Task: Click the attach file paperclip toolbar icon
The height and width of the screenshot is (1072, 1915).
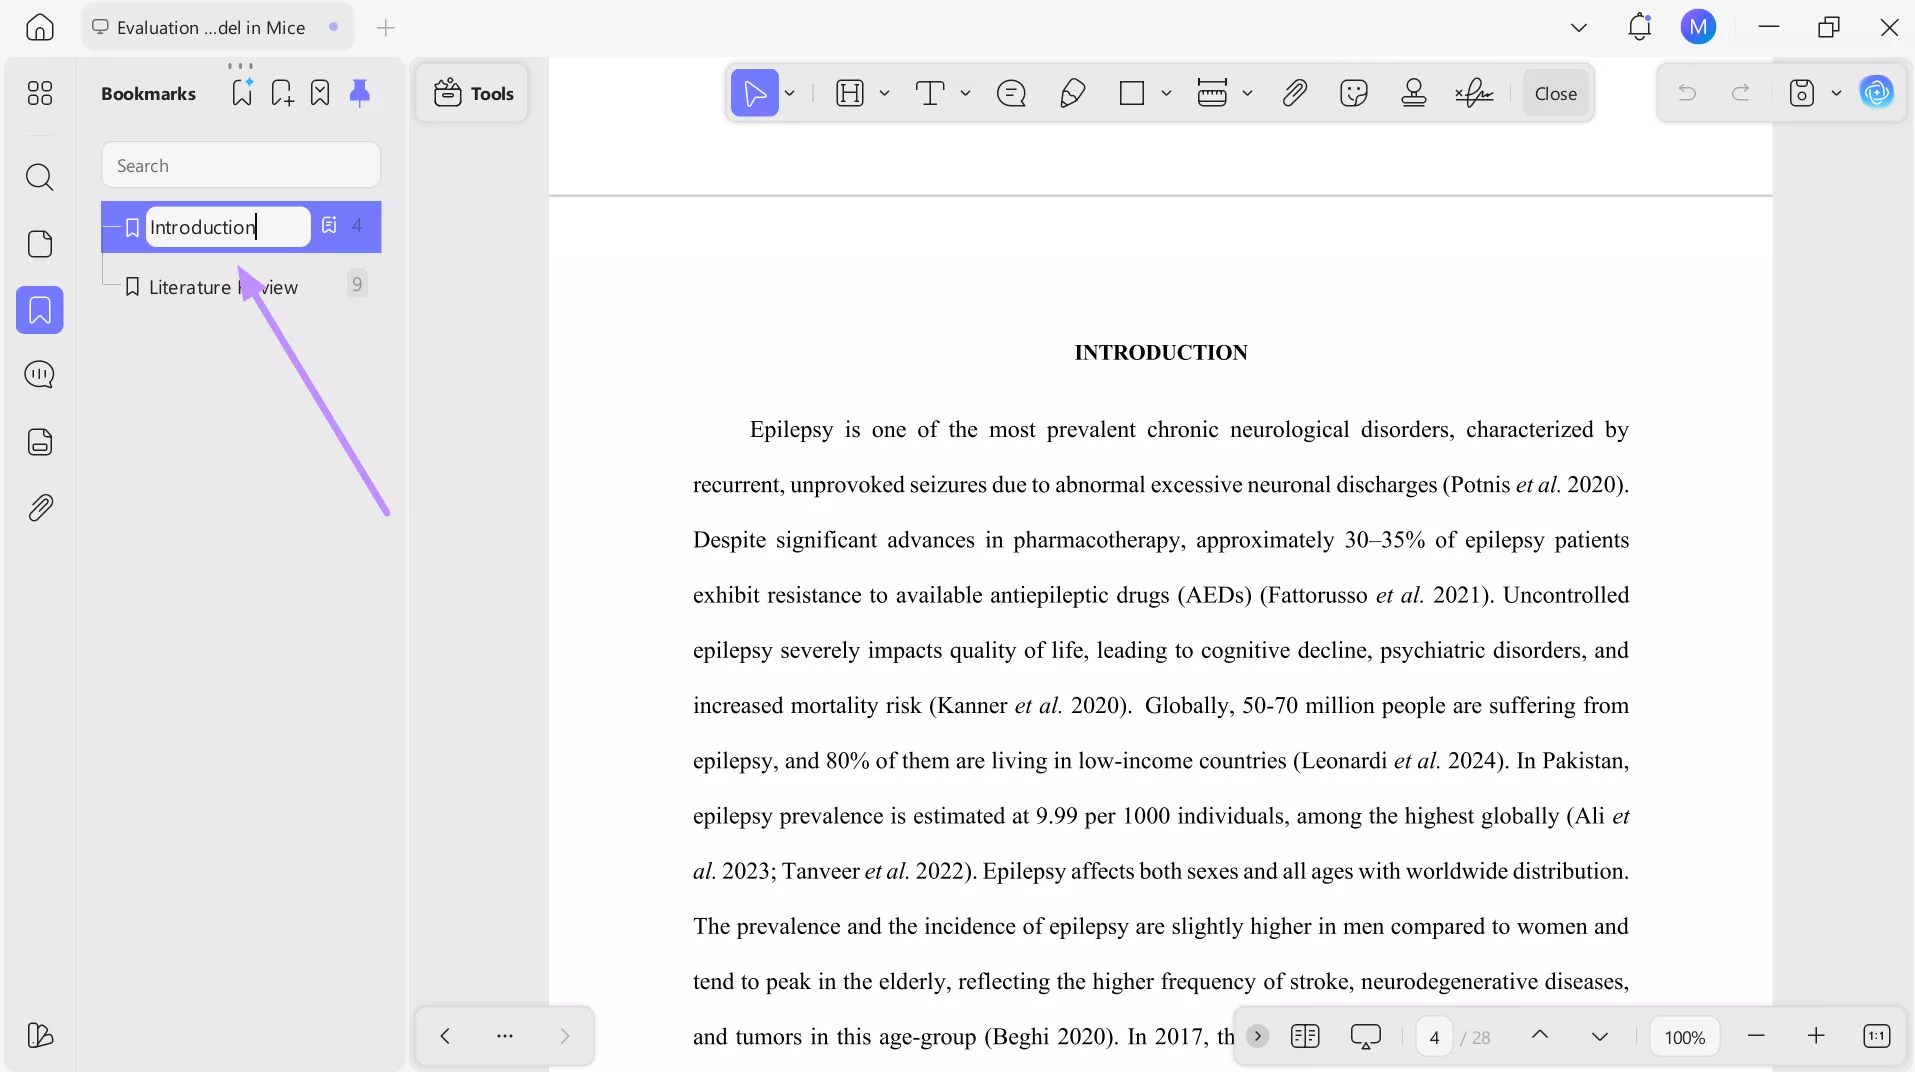Action: coord(1295,93)
